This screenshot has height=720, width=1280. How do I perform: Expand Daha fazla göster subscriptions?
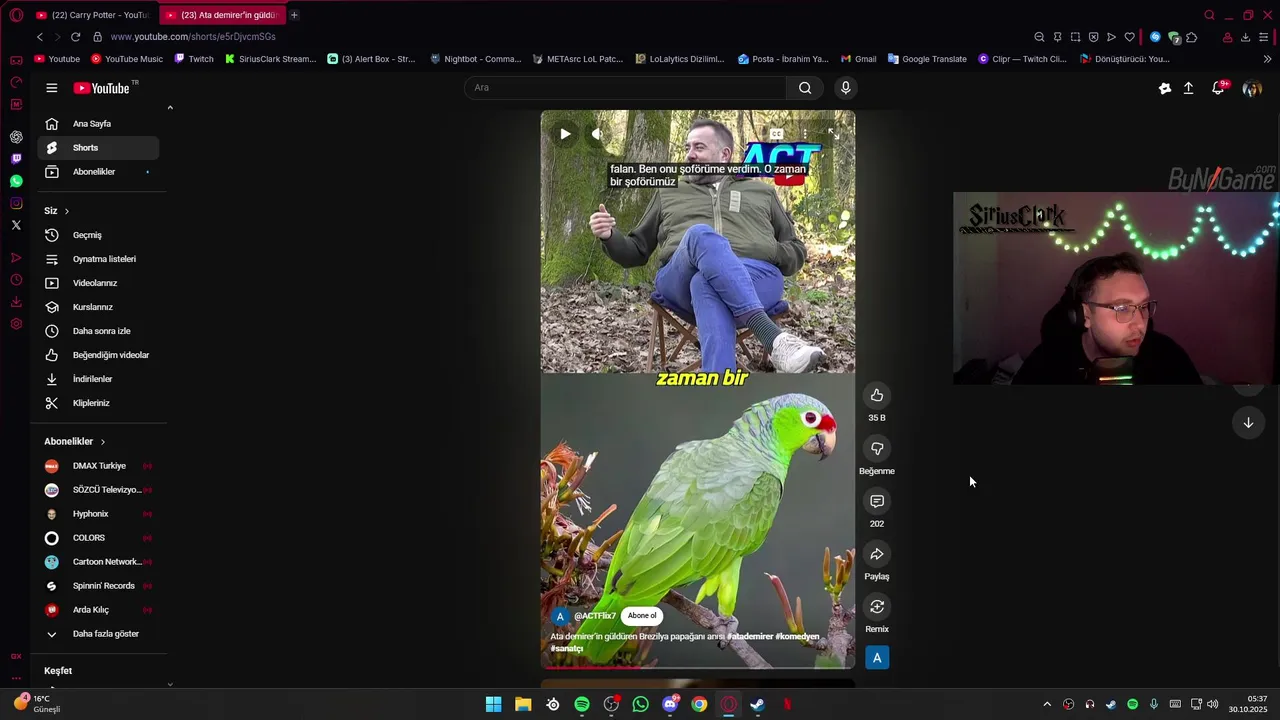(x=98, y=634)
